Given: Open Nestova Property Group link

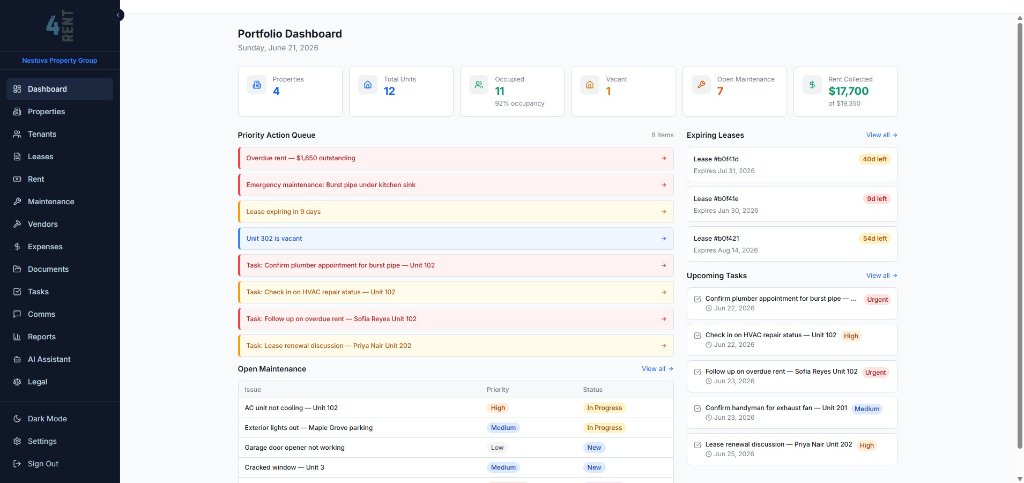Looking at the screenshot, I should 59,61.
